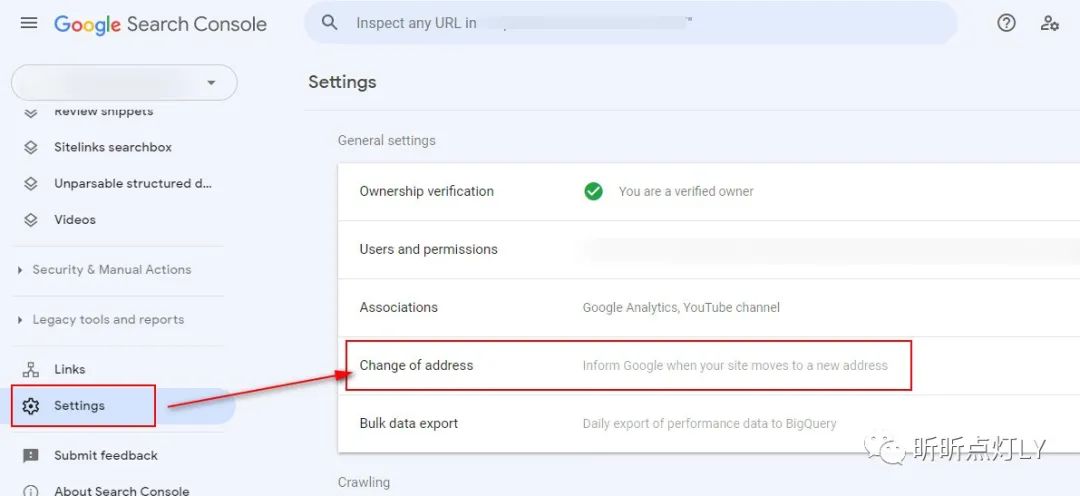Click the green verified checkmark icon
Image resolution: width=1080 pixels, height=496 pixels.
(593, 192)
